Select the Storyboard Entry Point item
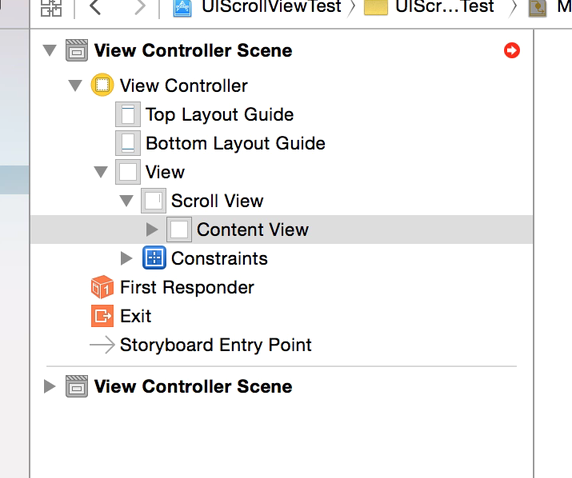The height and width of the screenshot is (478, 572). click(x=201, y=345)
